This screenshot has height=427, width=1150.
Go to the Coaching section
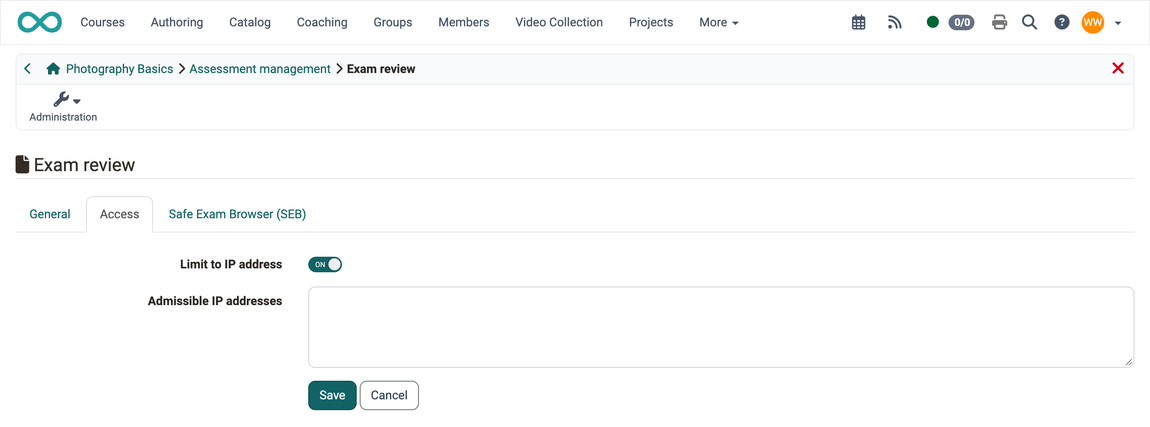coord(322,23)
